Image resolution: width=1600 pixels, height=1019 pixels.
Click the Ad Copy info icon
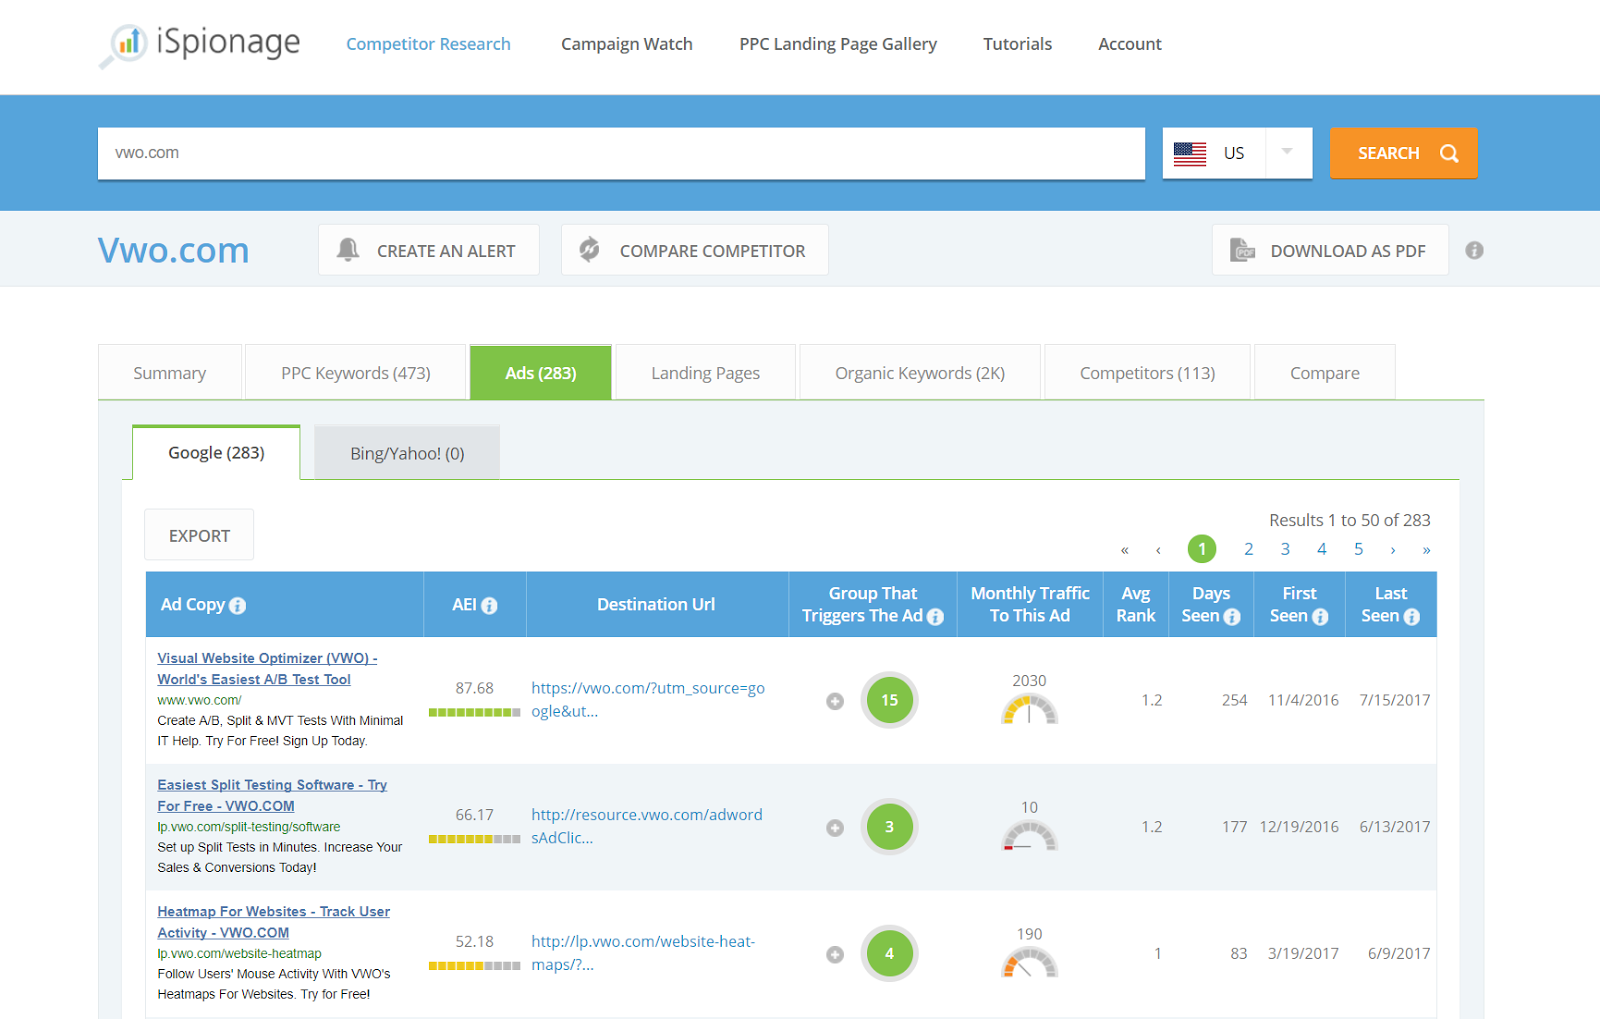tap(237, 605)
